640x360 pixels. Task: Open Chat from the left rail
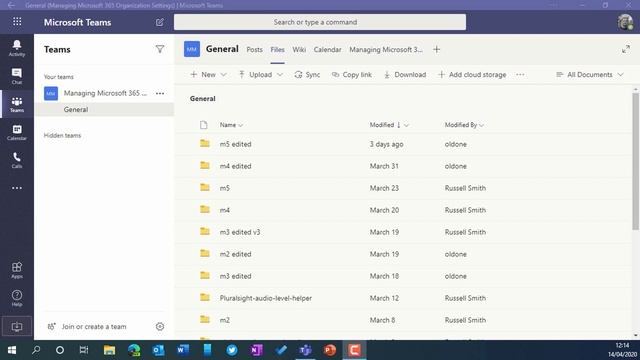coord(17,76)
